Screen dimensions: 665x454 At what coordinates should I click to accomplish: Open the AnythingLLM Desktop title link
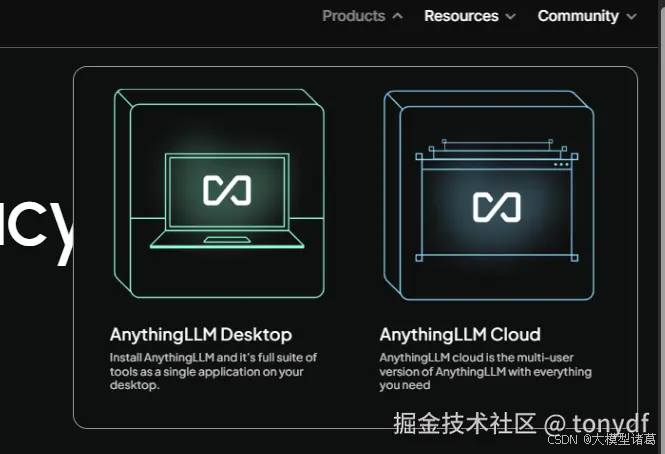(x=201, y=334)
